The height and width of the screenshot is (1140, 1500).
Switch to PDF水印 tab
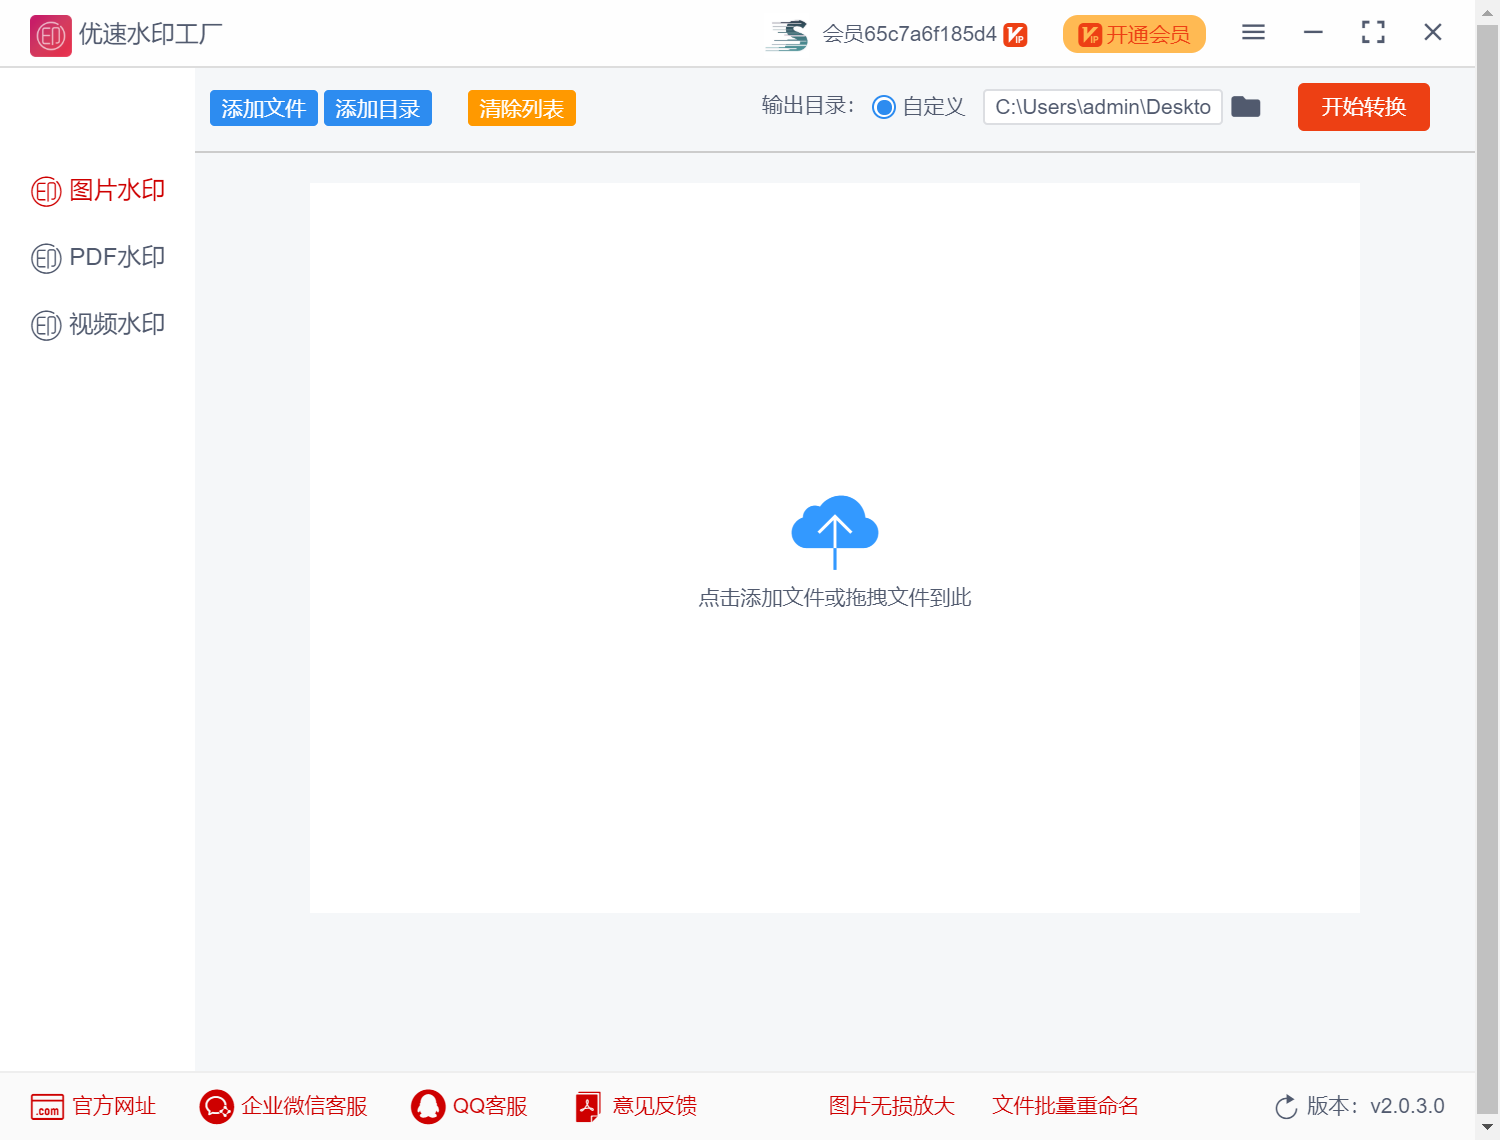coord(98,257)
